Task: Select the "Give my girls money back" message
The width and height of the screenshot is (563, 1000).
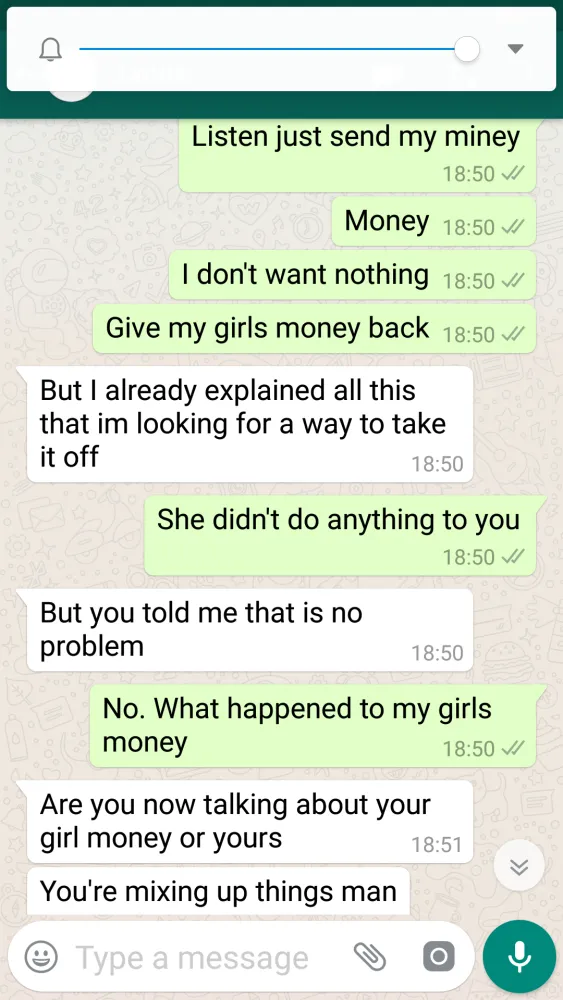Action: click(314, 328)
